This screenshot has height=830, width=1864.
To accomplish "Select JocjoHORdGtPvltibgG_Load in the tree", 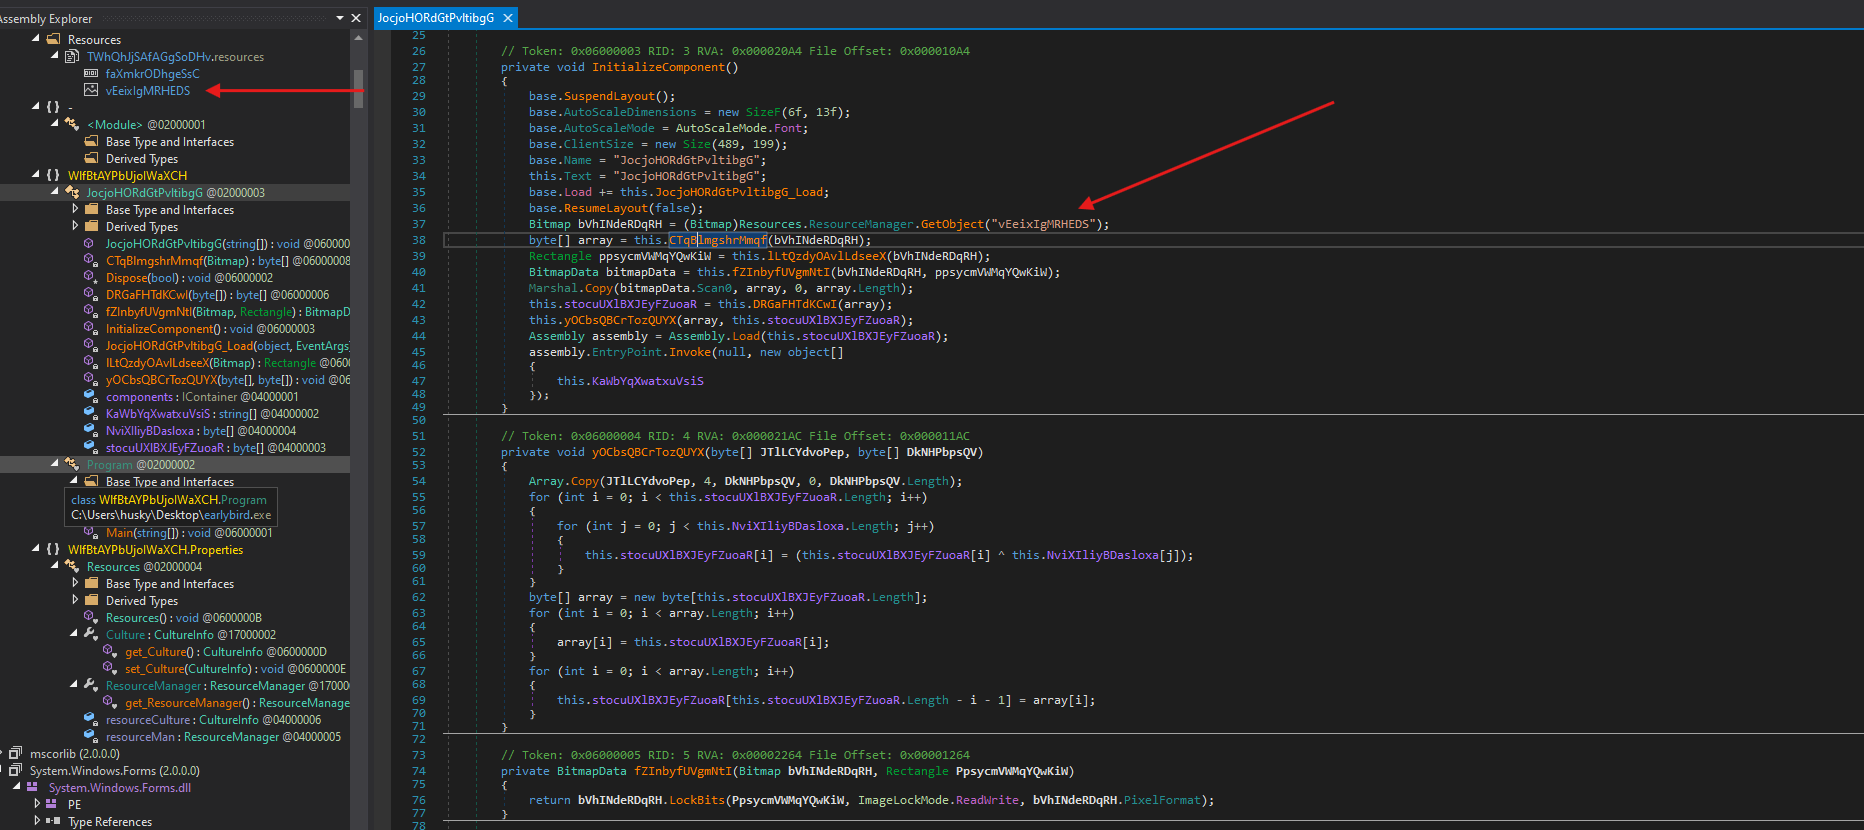I will click(227, 345).
